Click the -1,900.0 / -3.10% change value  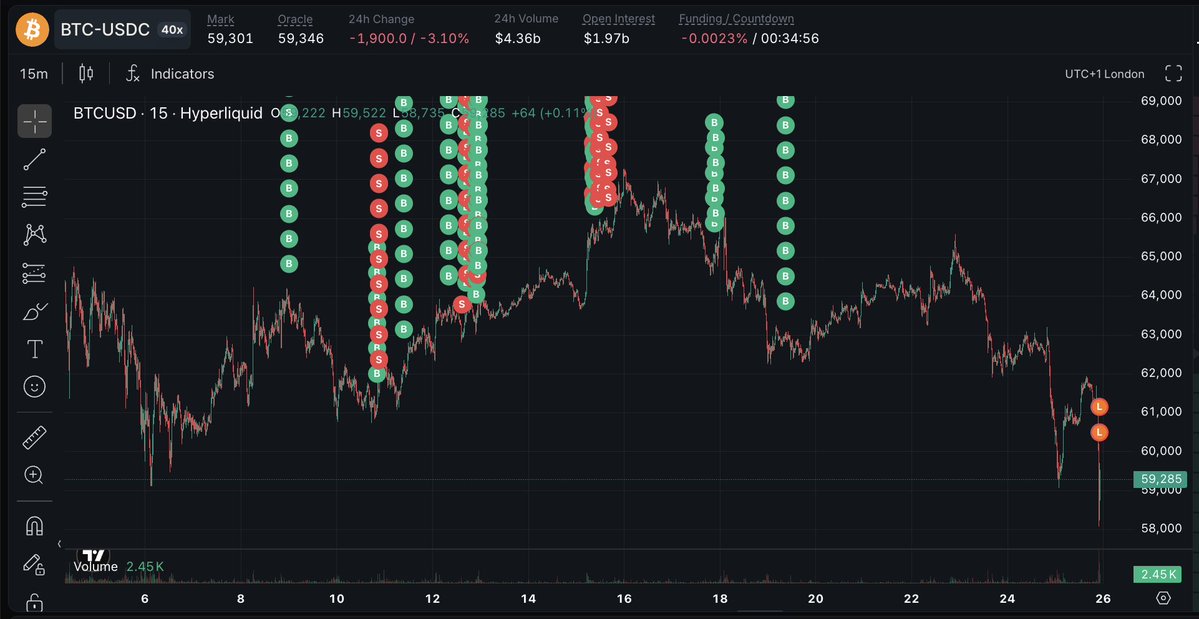tap(409, 38)
